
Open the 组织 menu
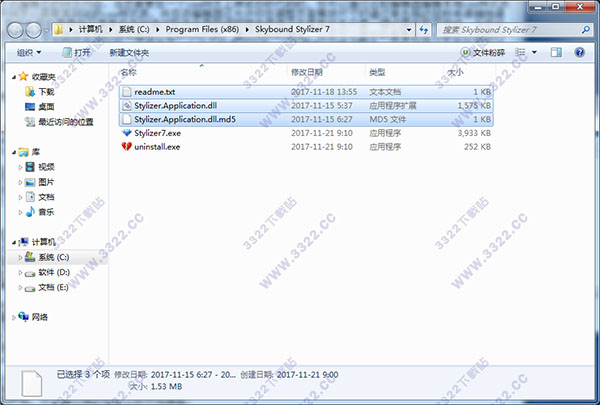click(x=29, y=52)
